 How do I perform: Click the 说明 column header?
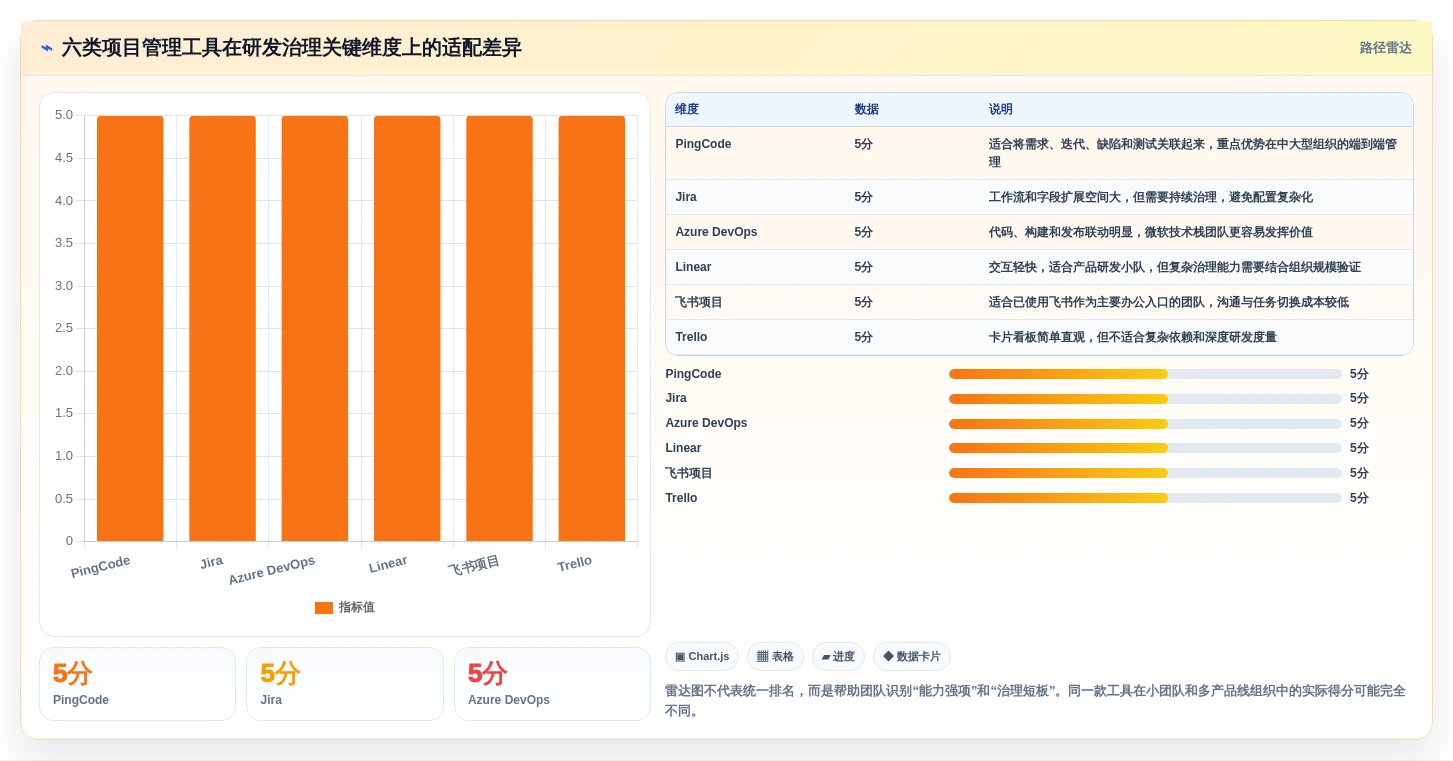point(1000,109)
